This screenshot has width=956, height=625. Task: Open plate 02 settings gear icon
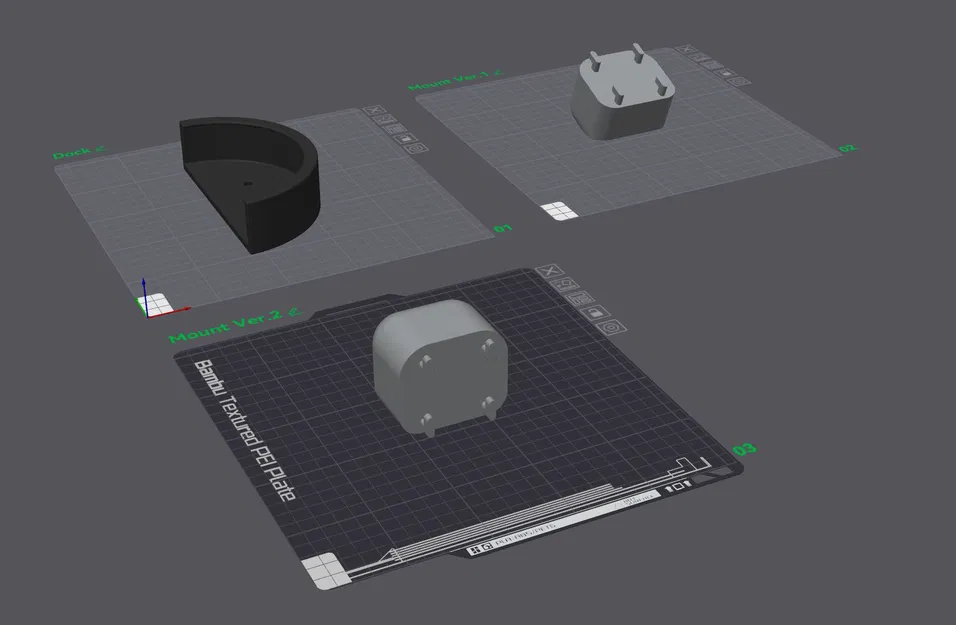click(x=738, y=81)
